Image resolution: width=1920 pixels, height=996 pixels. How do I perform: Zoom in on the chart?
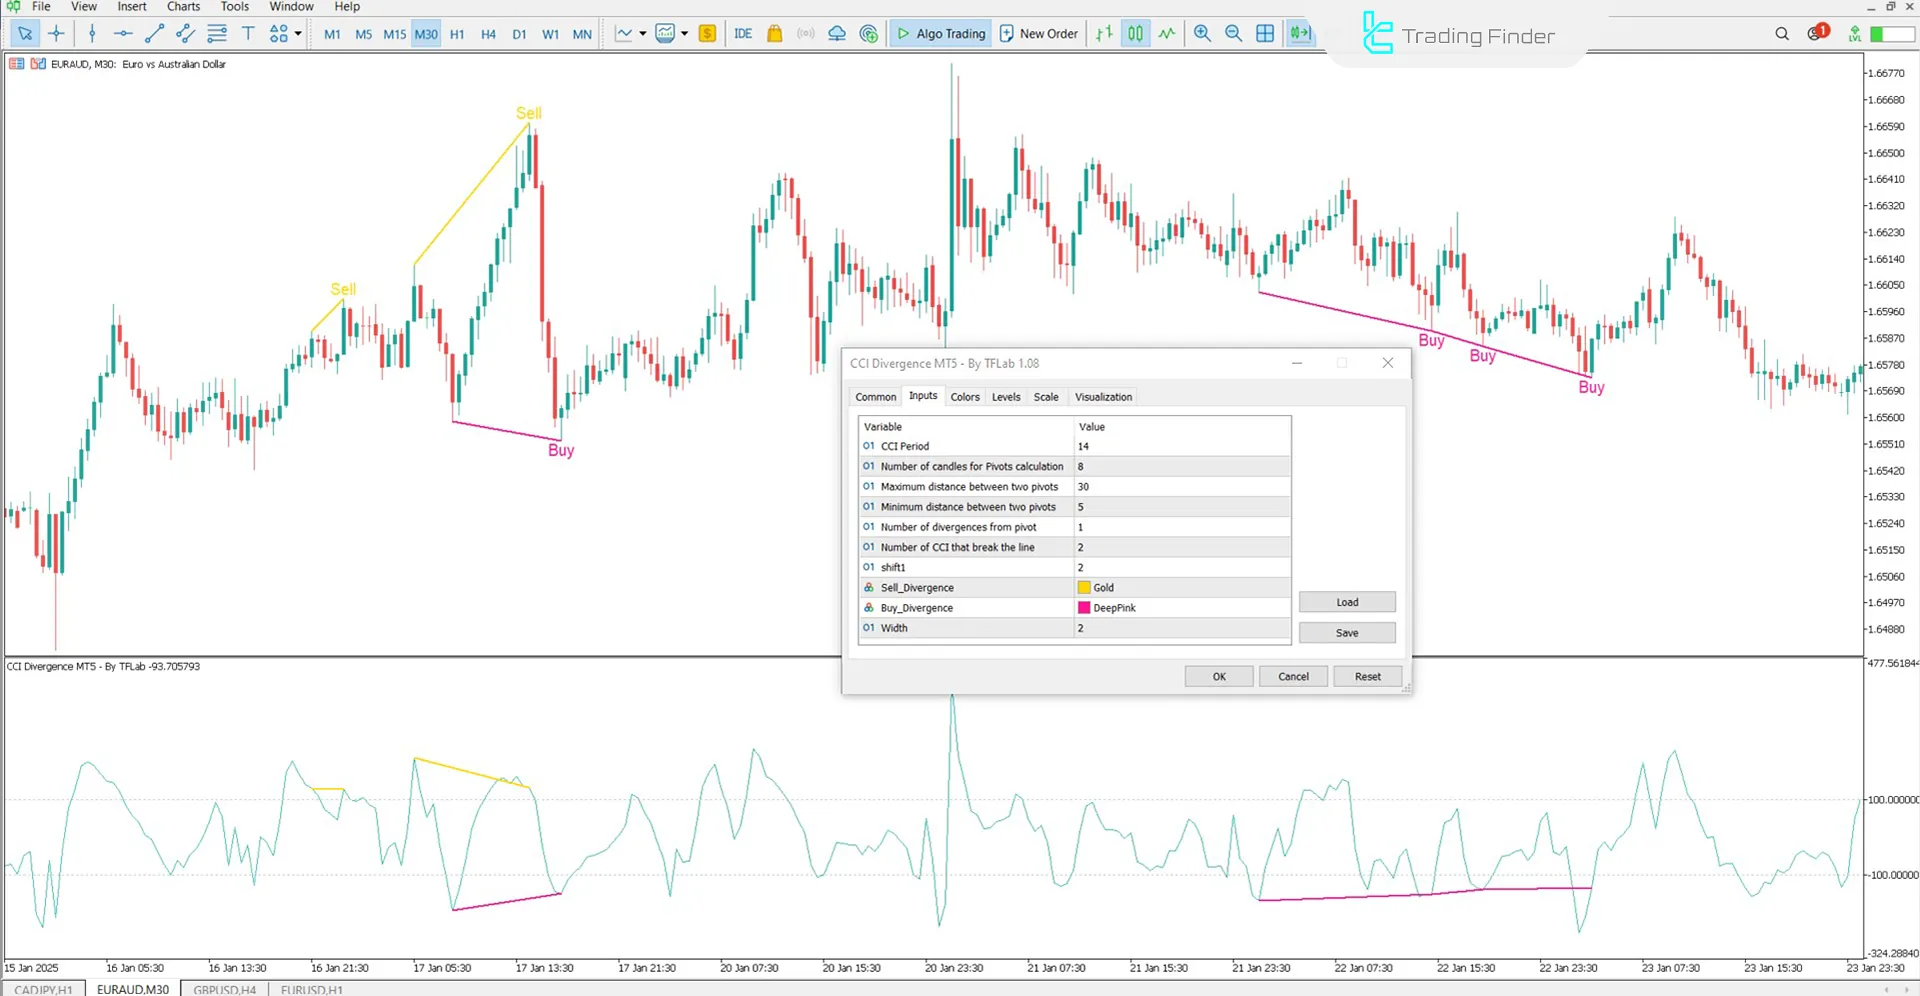(1202, 33)
